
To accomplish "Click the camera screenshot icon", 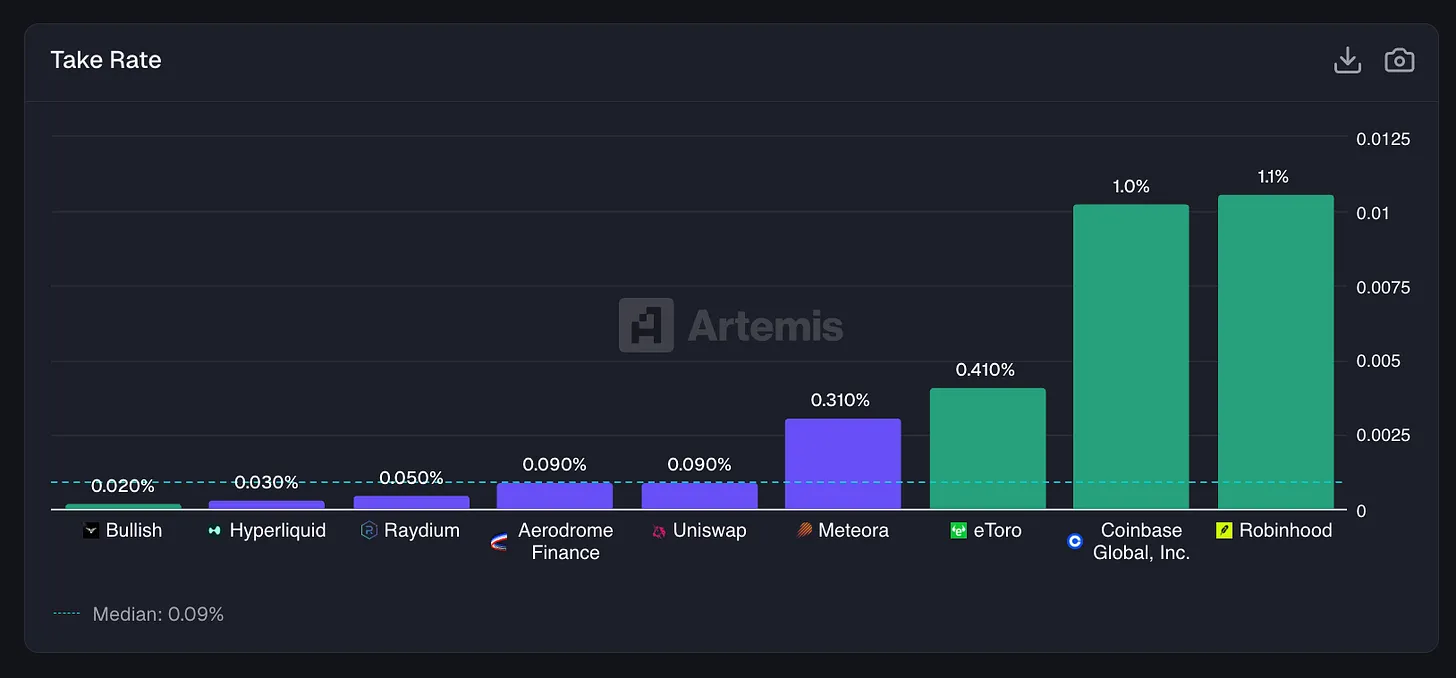I will click(x=1399, y=60).
